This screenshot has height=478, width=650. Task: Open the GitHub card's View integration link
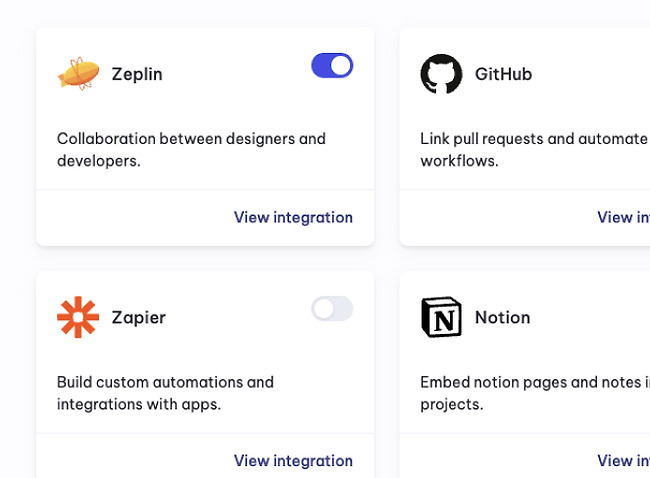pyautogui.click(x=623, y=217)
